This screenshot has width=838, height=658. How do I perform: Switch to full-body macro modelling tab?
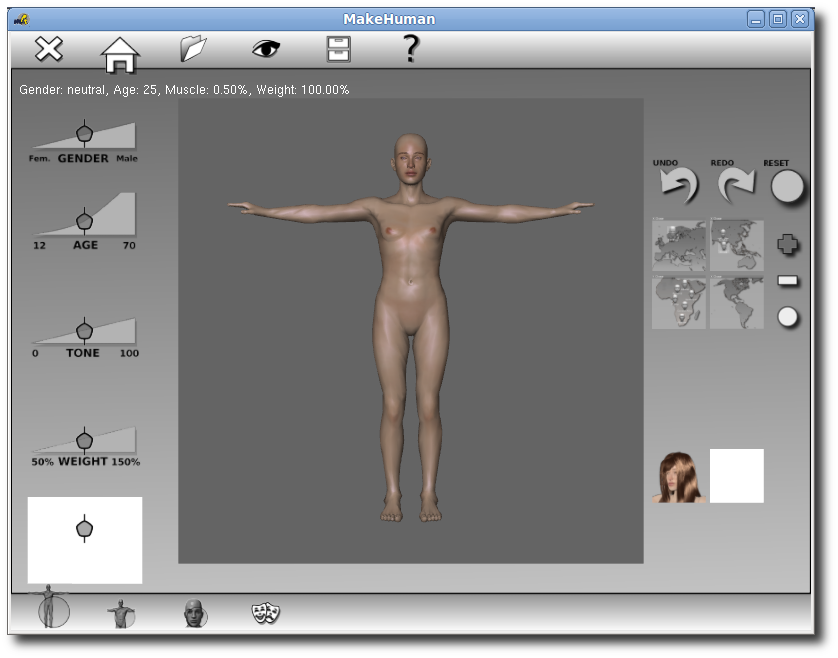51,608
